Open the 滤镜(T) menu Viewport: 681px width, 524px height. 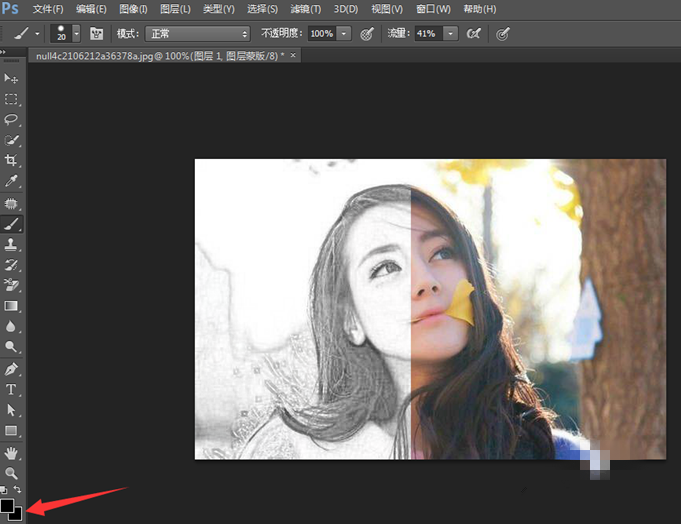click(x=306, y=9)
